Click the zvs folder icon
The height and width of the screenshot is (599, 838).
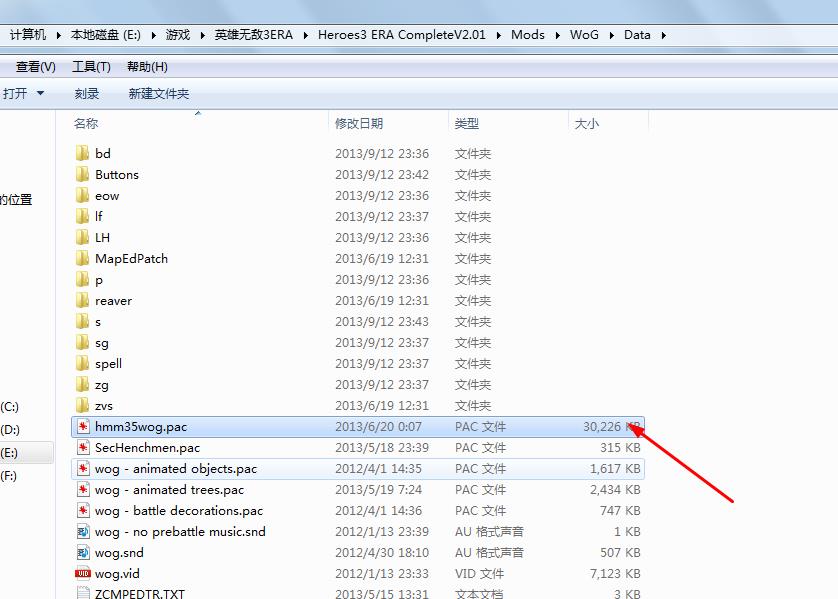click(82, 406)
